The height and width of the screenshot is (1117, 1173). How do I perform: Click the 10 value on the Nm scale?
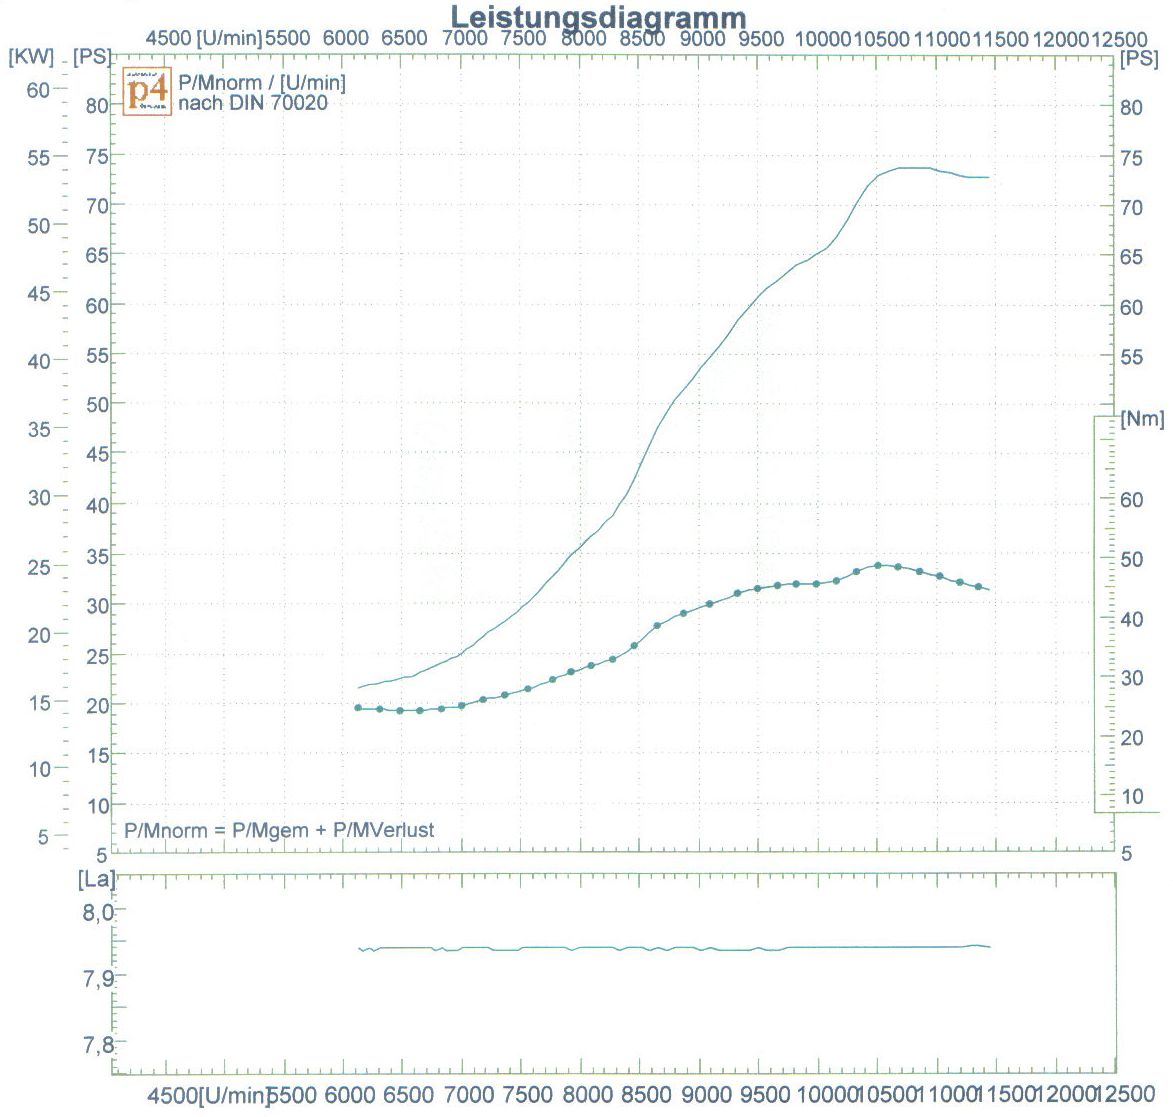1134,797
